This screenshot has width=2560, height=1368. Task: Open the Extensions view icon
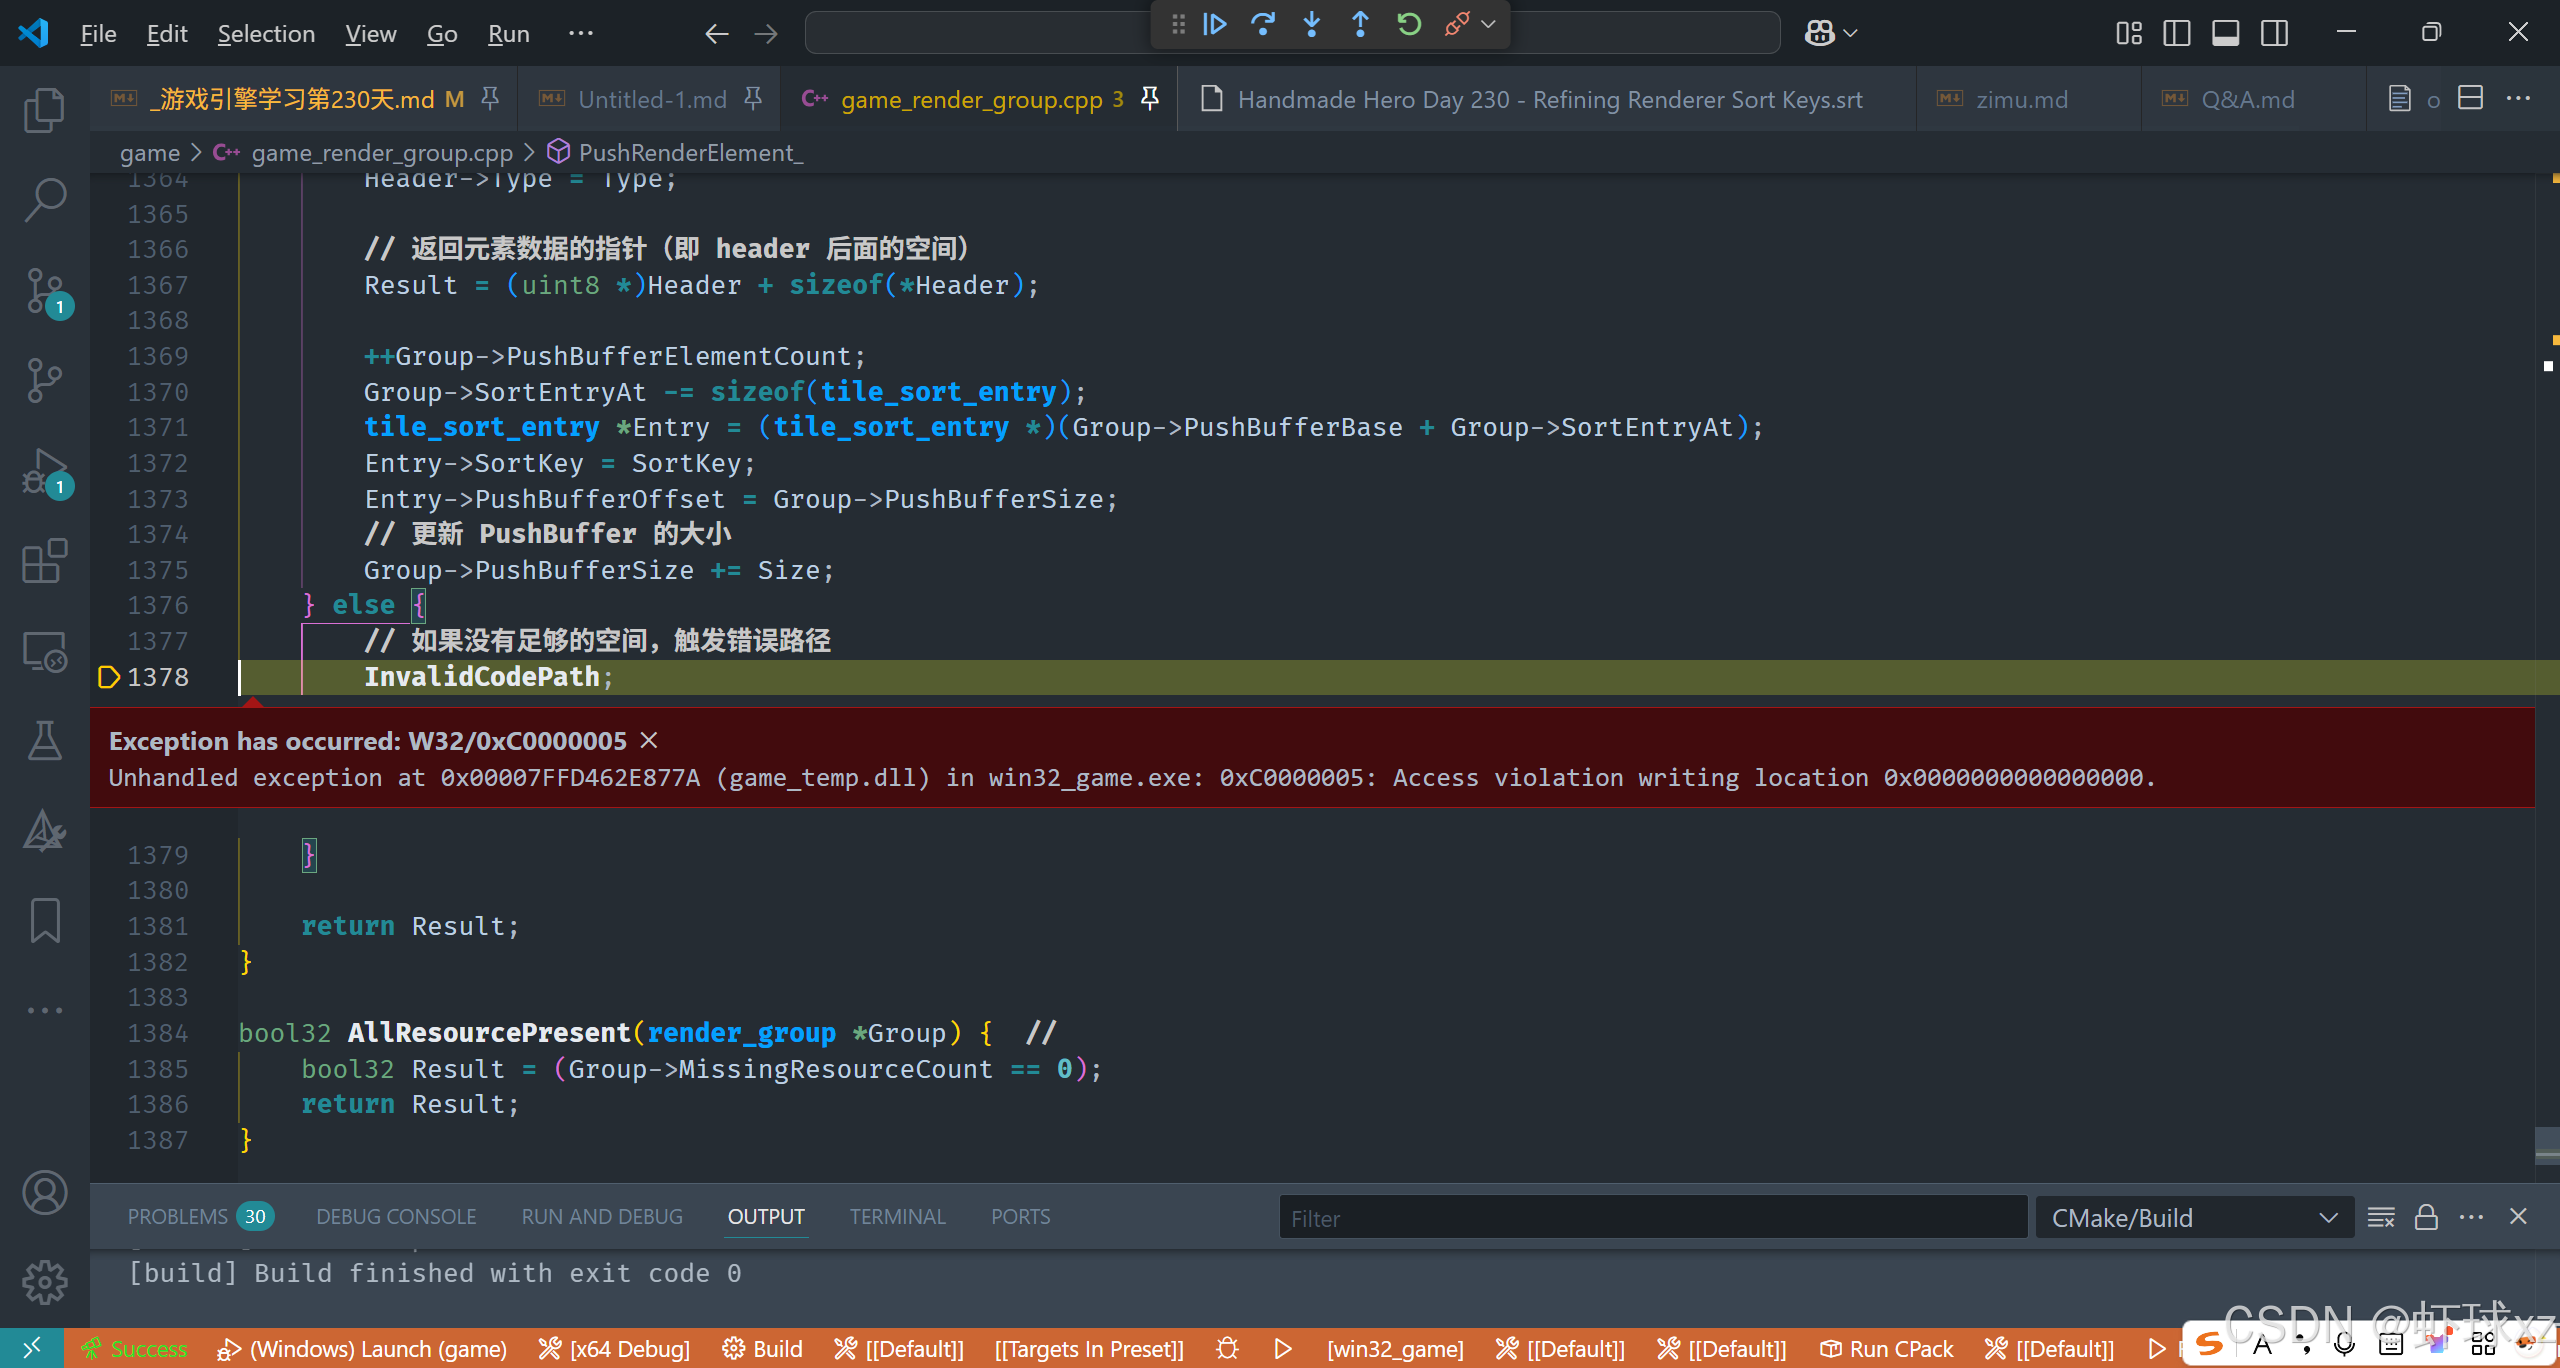point(44,561)
